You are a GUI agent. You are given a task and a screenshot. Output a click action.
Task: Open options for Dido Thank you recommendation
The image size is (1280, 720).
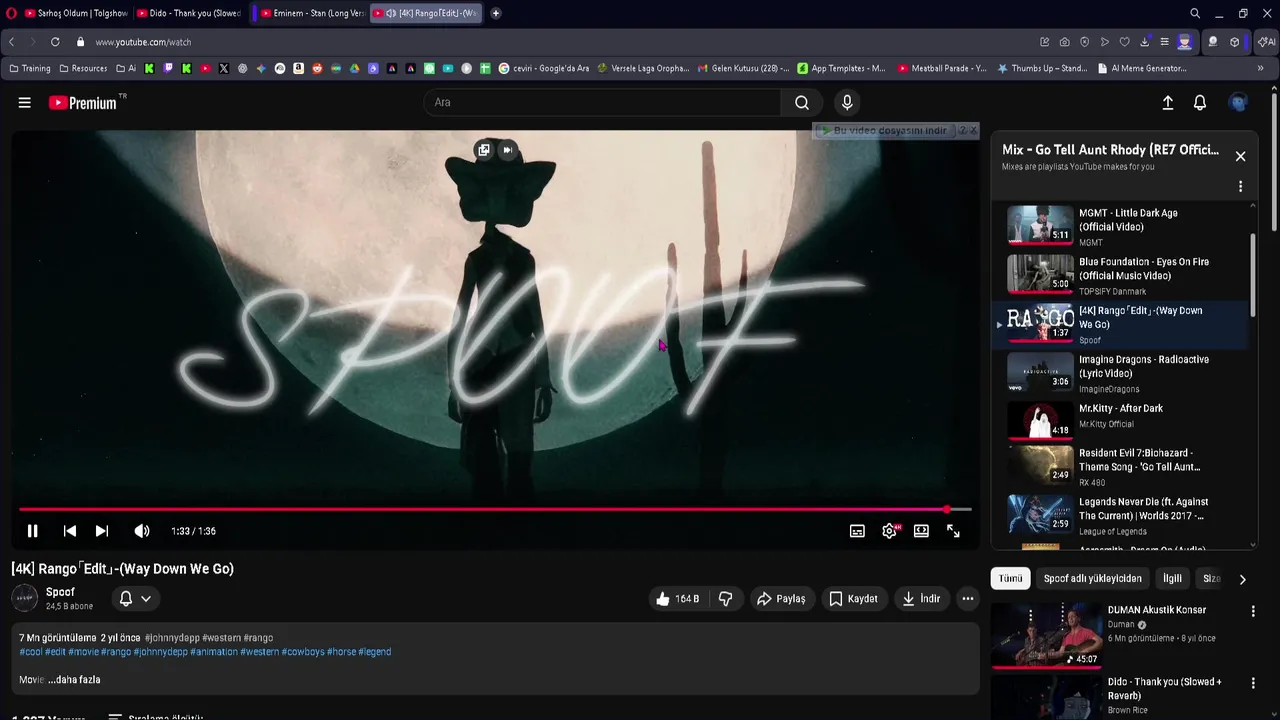1253,683
